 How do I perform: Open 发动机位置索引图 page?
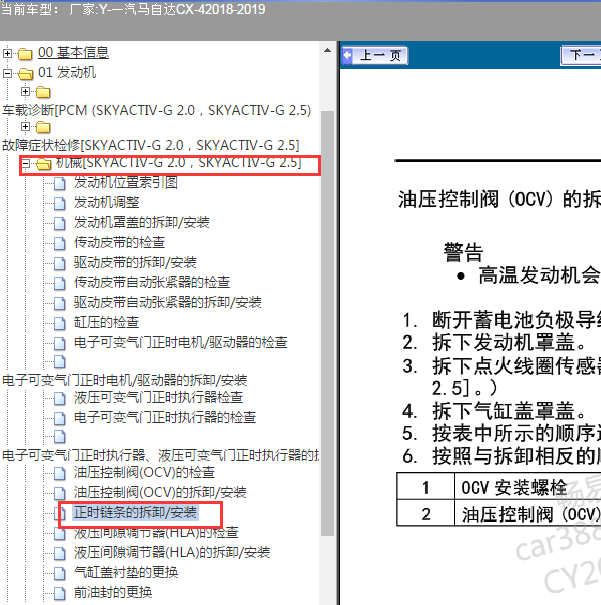tap(126, 182)
